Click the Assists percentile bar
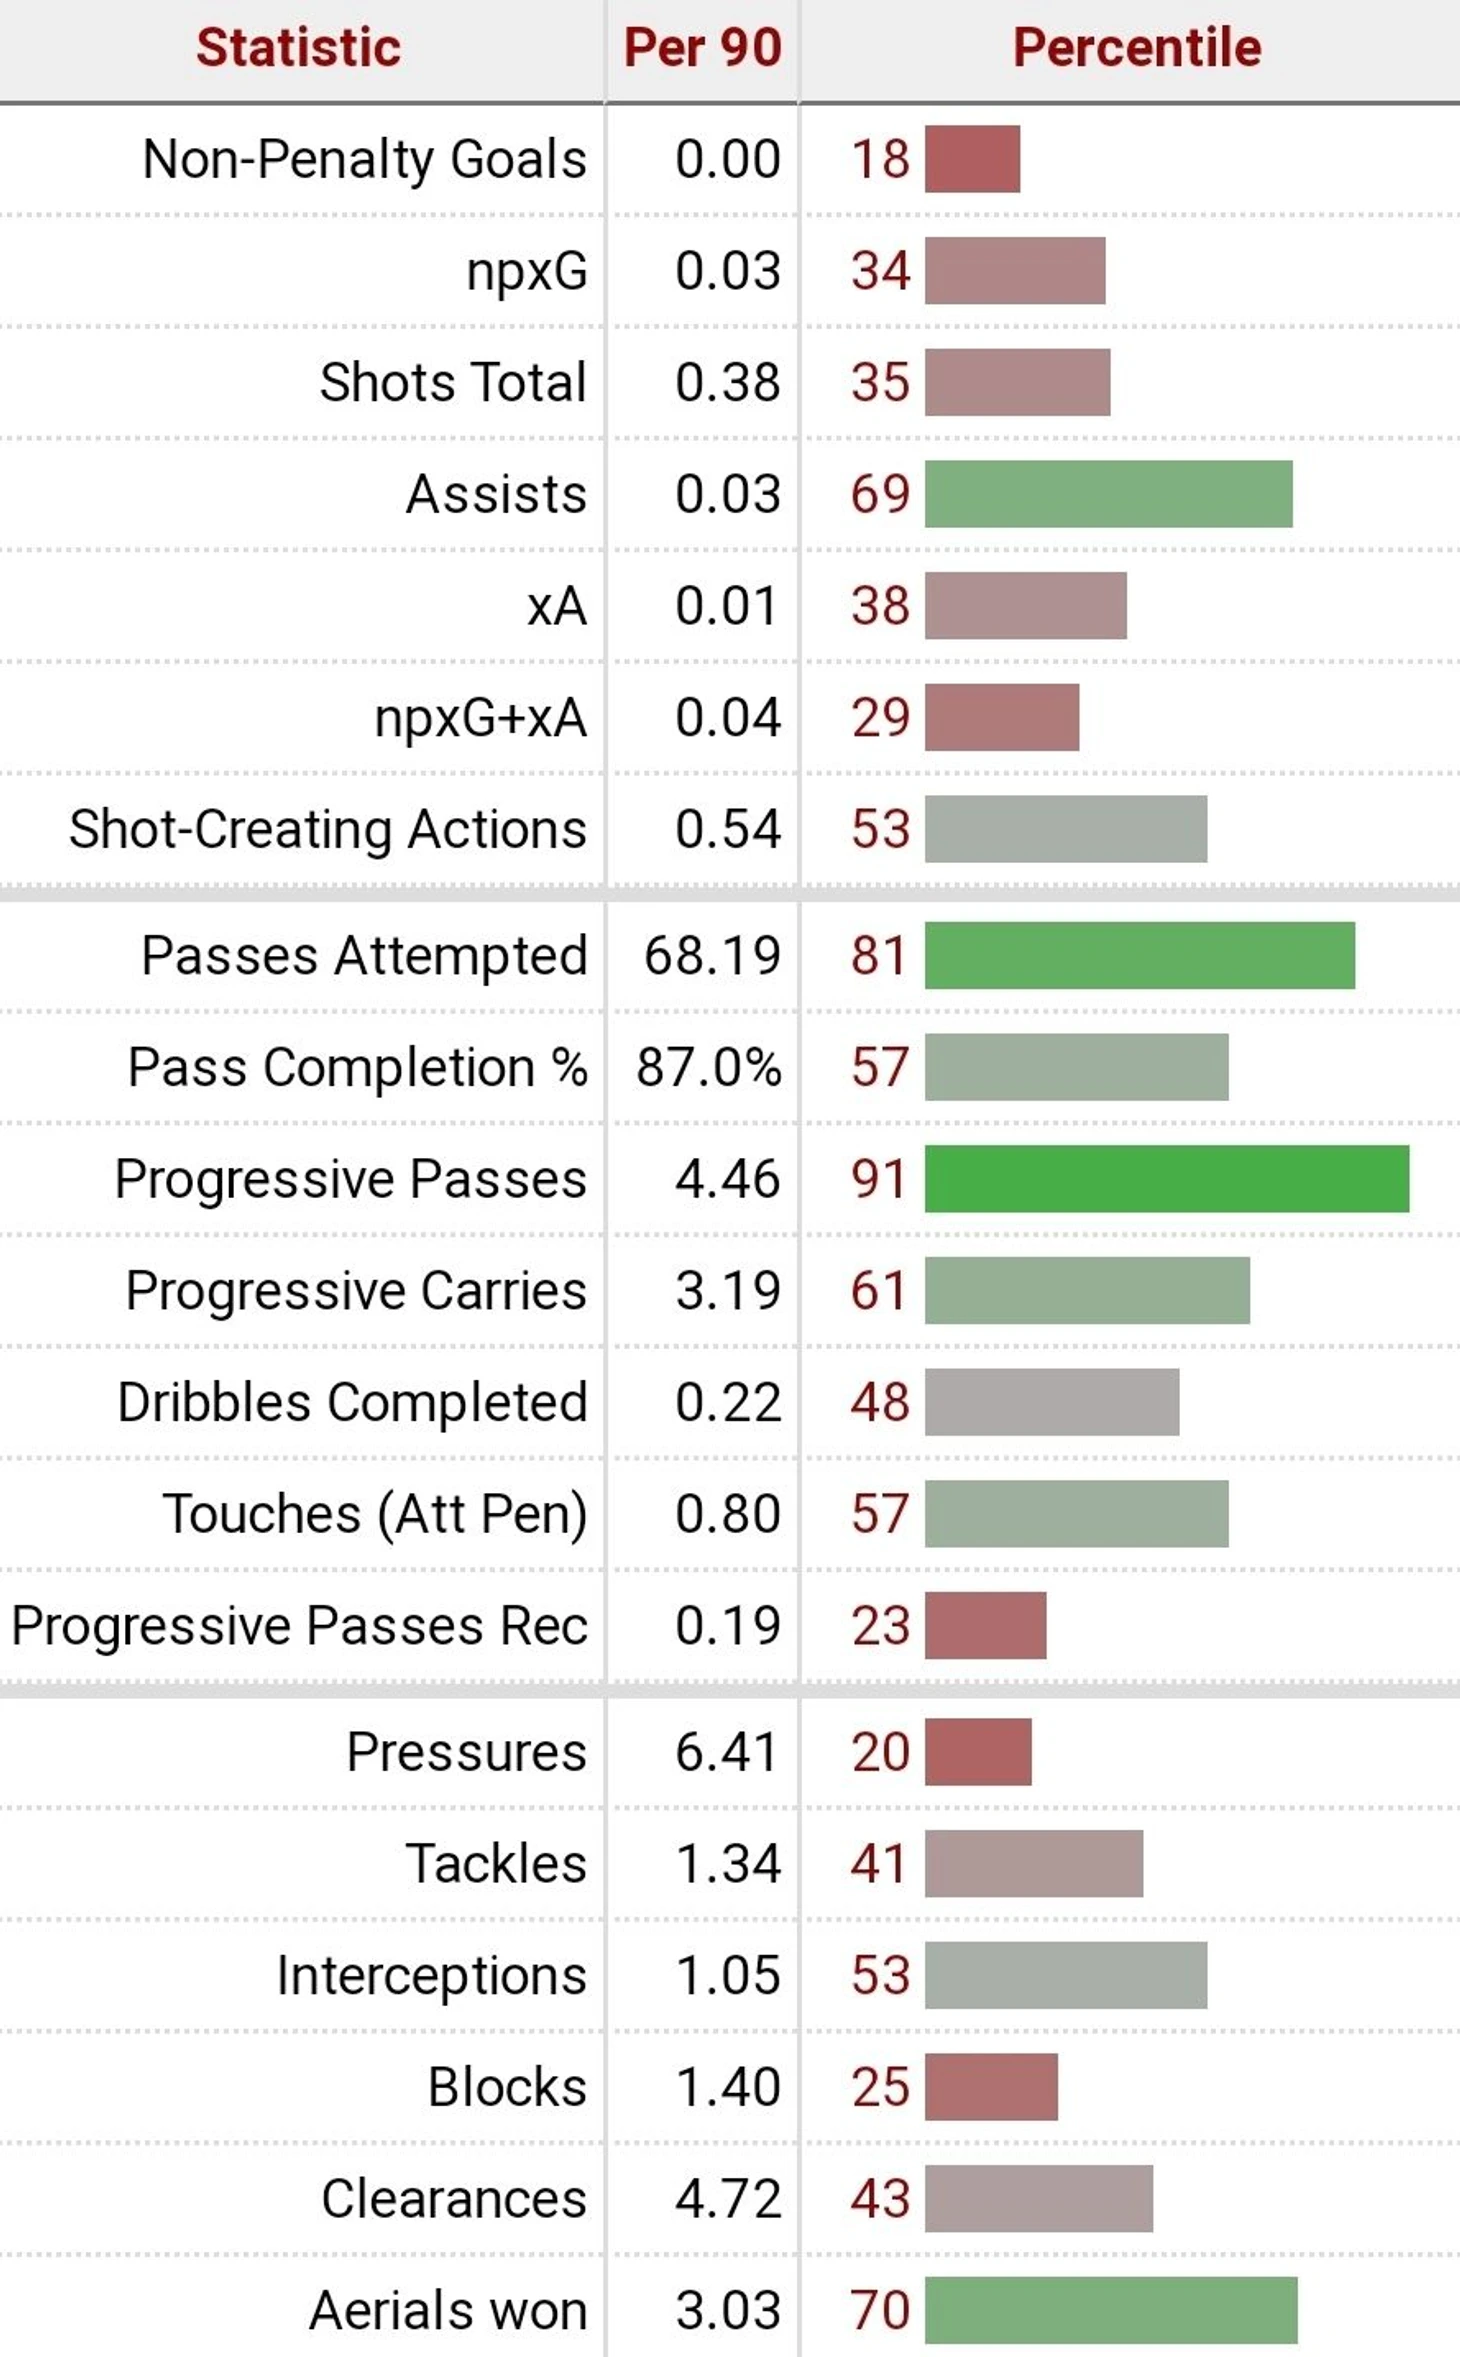Viewport: 1460px width, 2357px height. point(1109,494)
